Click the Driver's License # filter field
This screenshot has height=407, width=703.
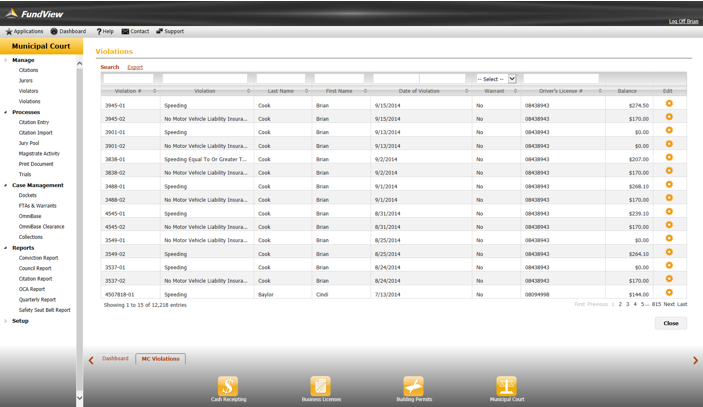tap(561, 79)
